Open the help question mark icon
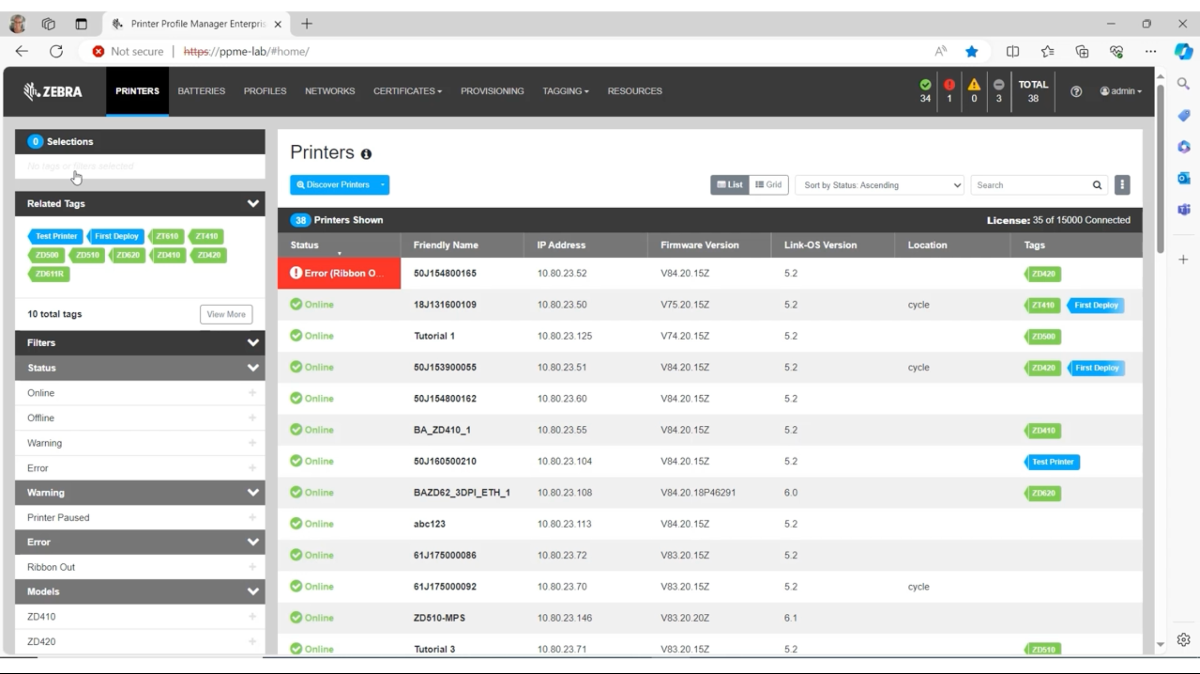Image resolution: width=1200 pixels, height=674 pixels. click(x=1076, y=91)
